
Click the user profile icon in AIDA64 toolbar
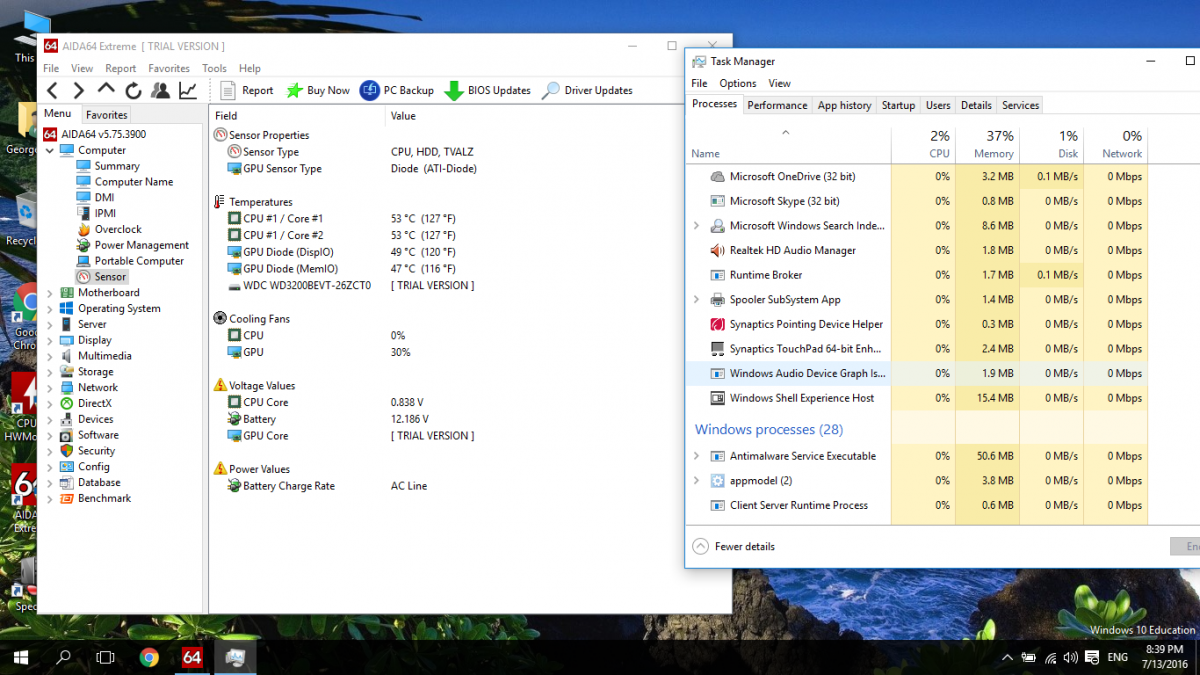(160, 91)
